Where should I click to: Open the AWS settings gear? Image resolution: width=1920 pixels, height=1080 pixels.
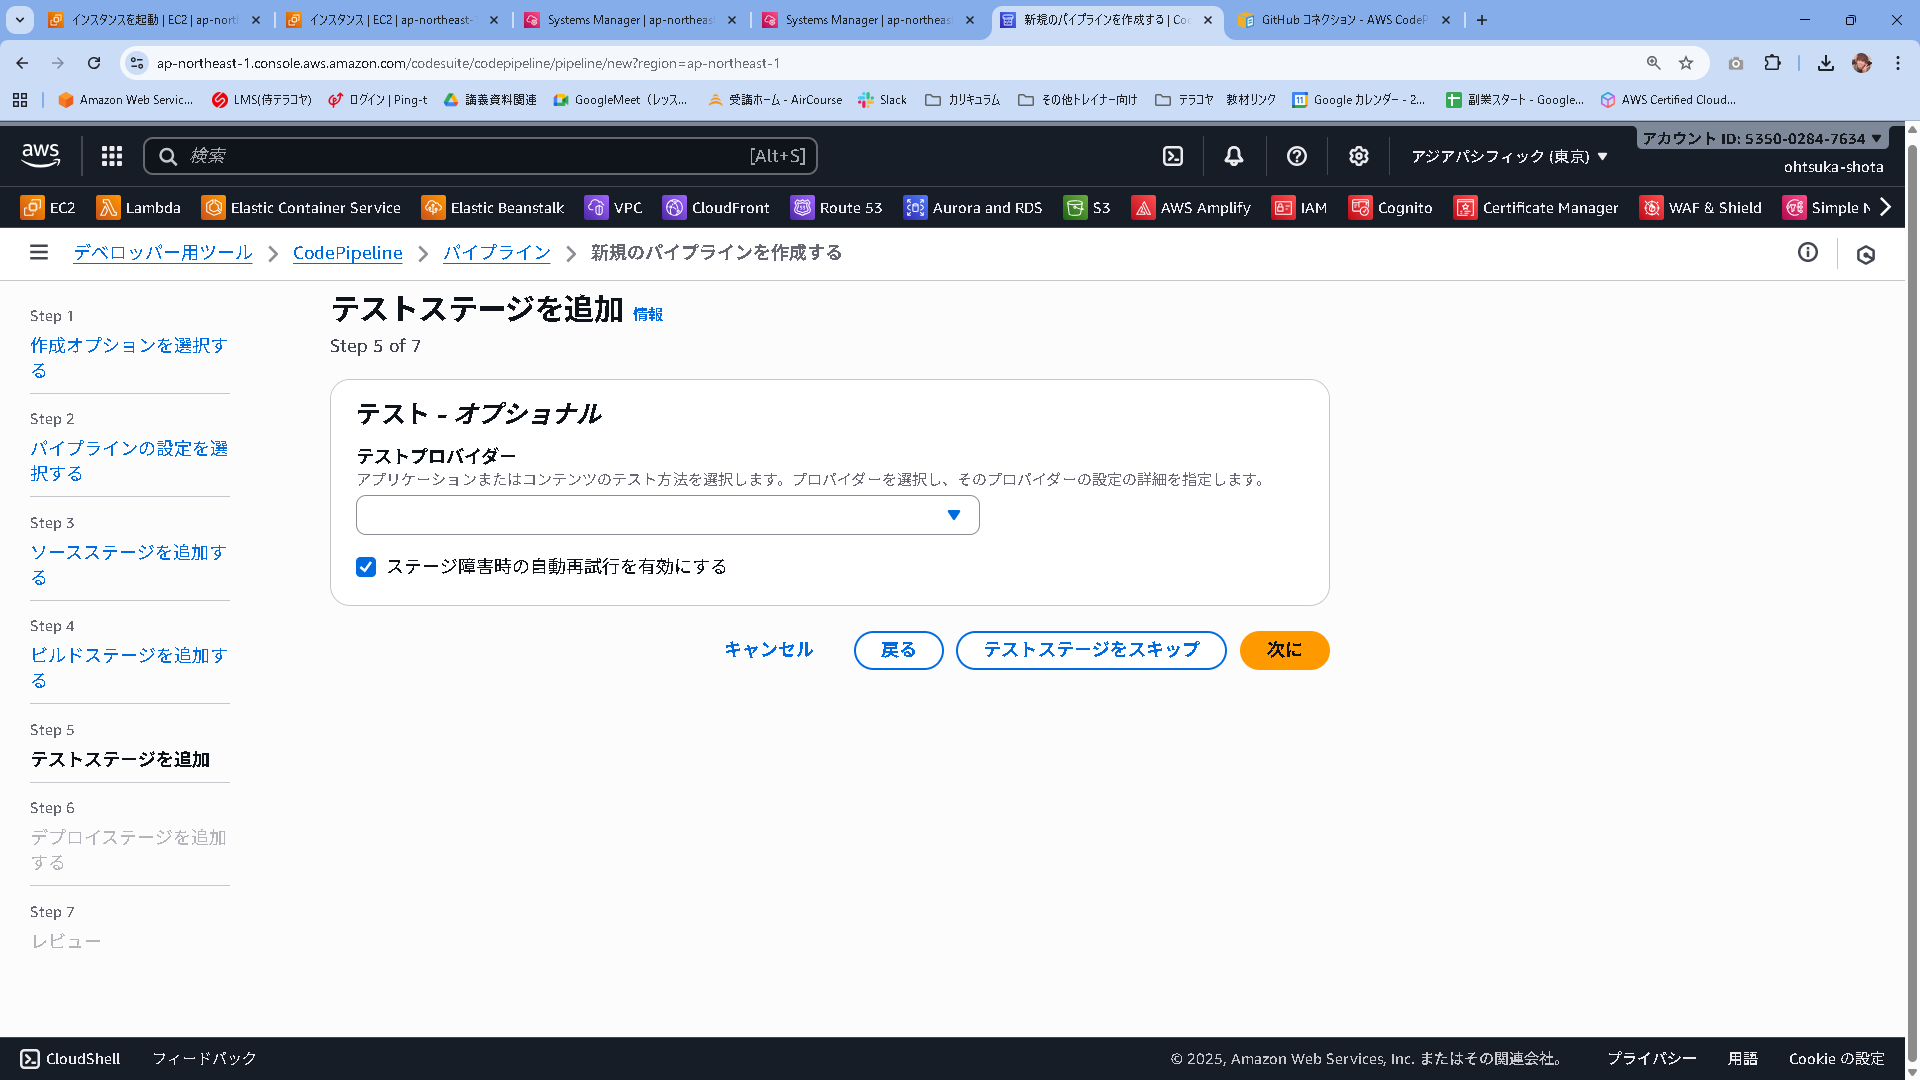(1358, 156)
